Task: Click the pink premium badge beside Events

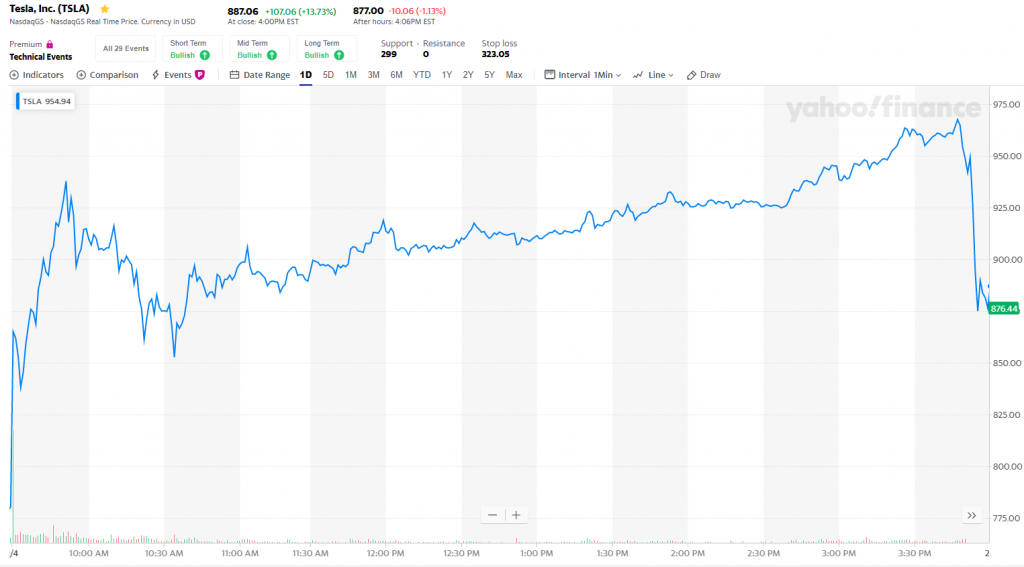Action: [200, 75]
